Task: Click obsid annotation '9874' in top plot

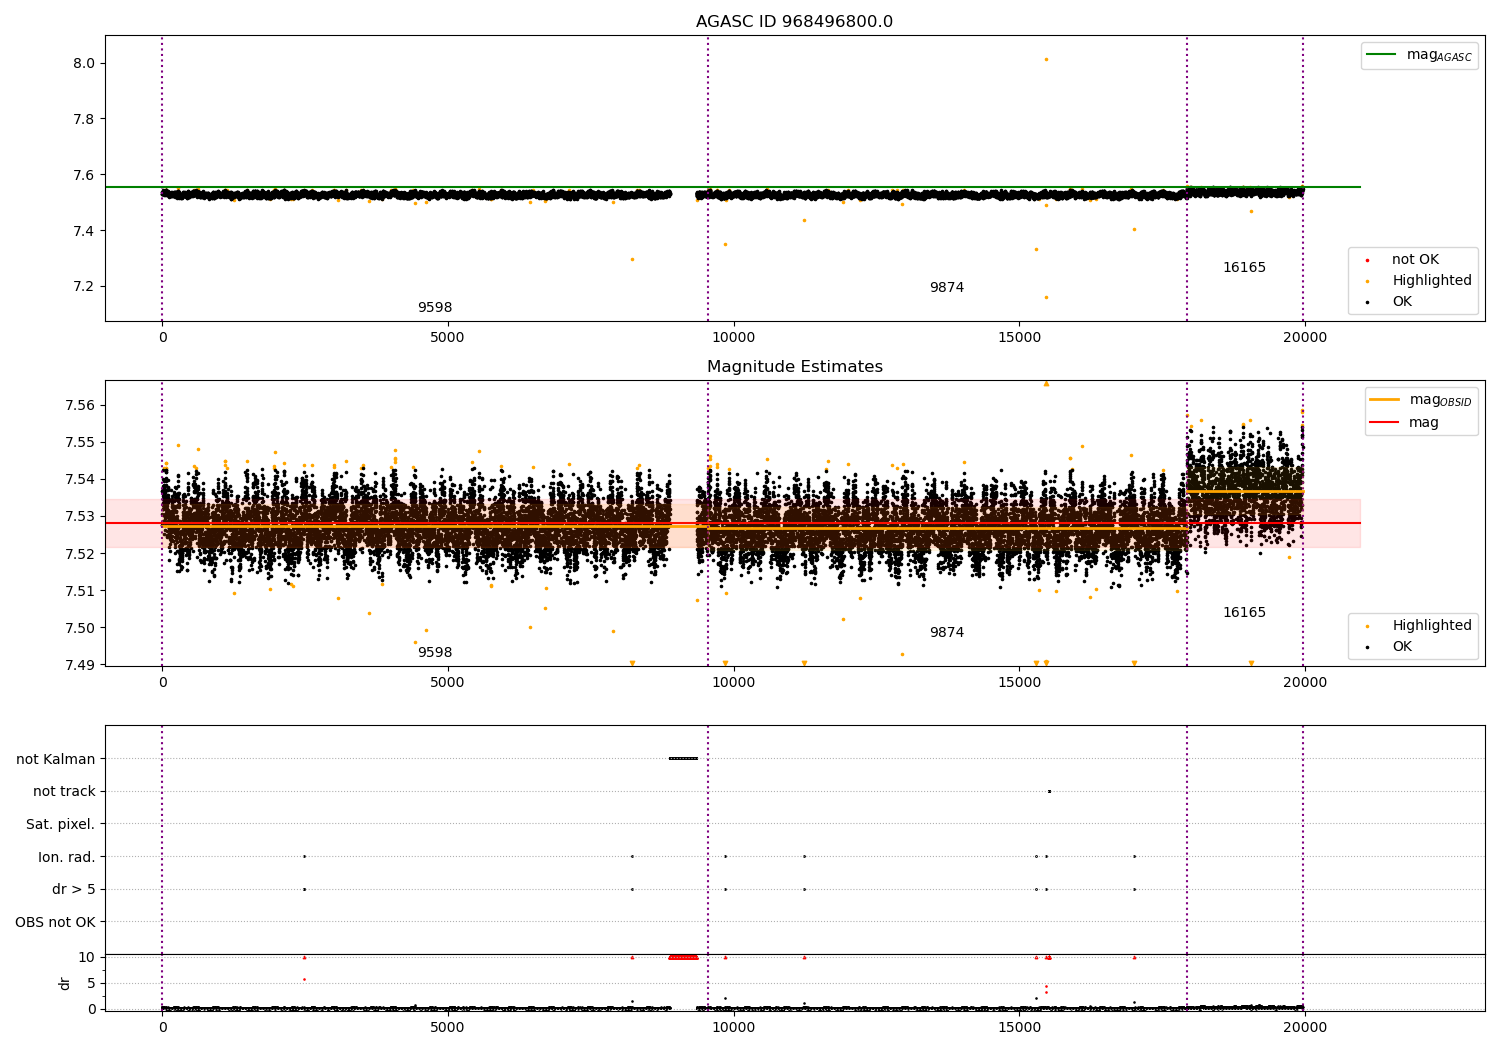Action: point(947,288)
